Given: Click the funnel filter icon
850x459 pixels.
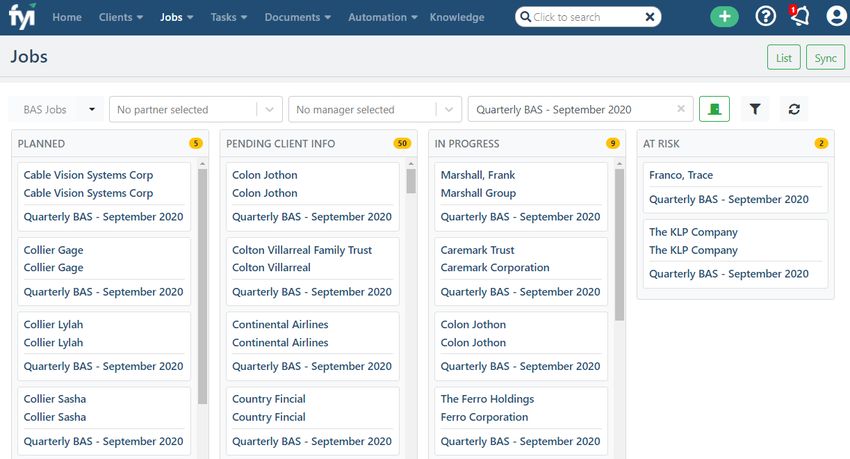Looking at the screenshot, I should click(x=755, y=109).
